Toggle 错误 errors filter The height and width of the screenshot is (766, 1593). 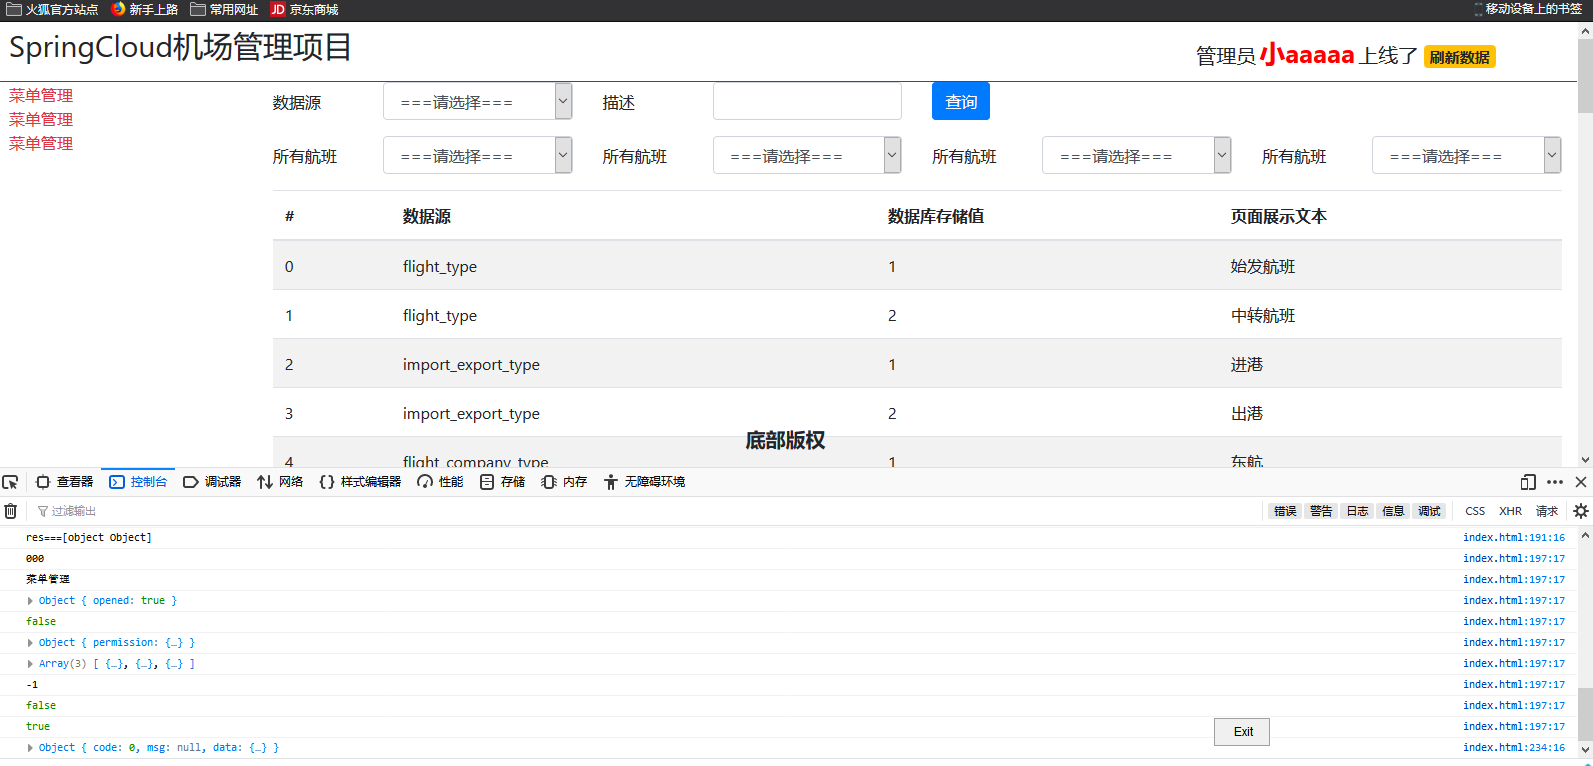tap(1285, 511)
